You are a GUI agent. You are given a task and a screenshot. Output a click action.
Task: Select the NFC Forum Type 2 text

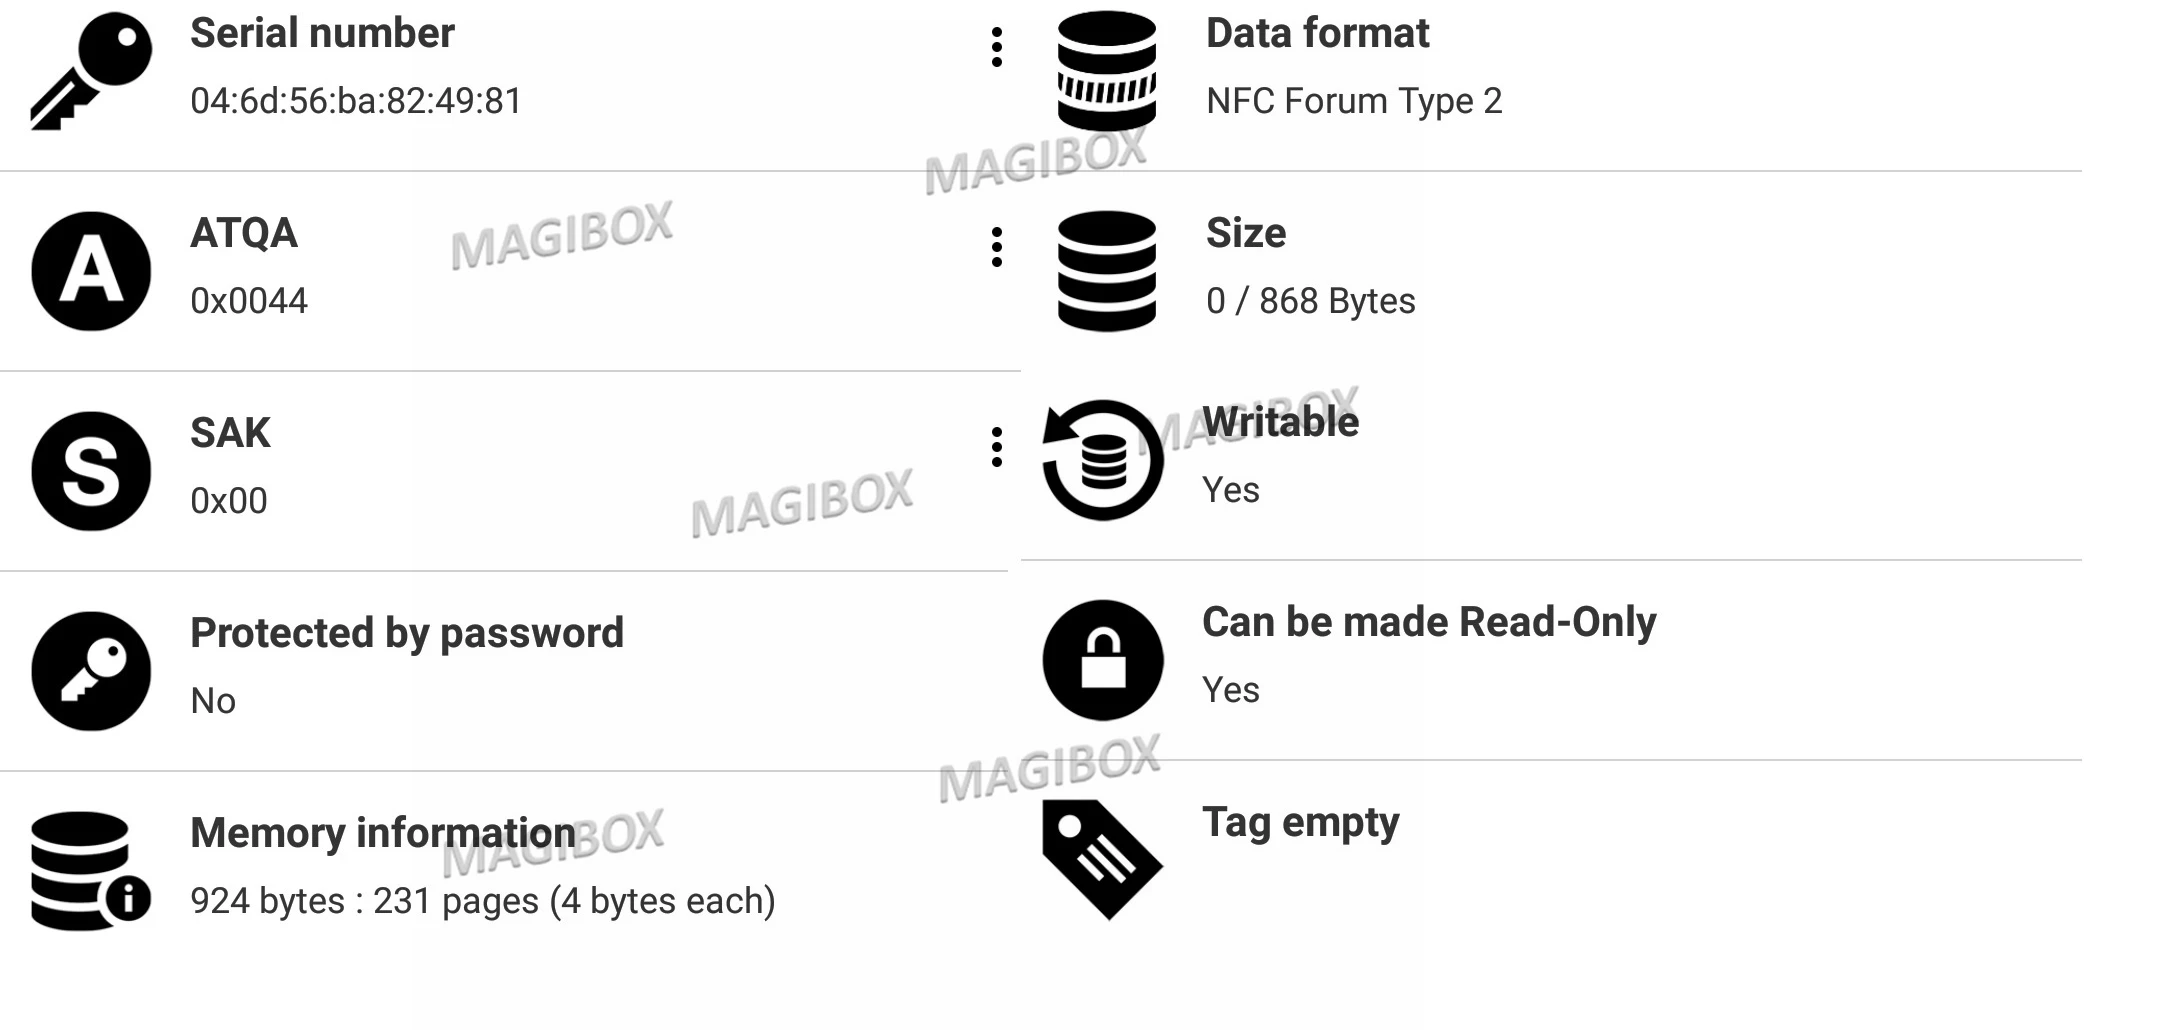(1354, 101)
